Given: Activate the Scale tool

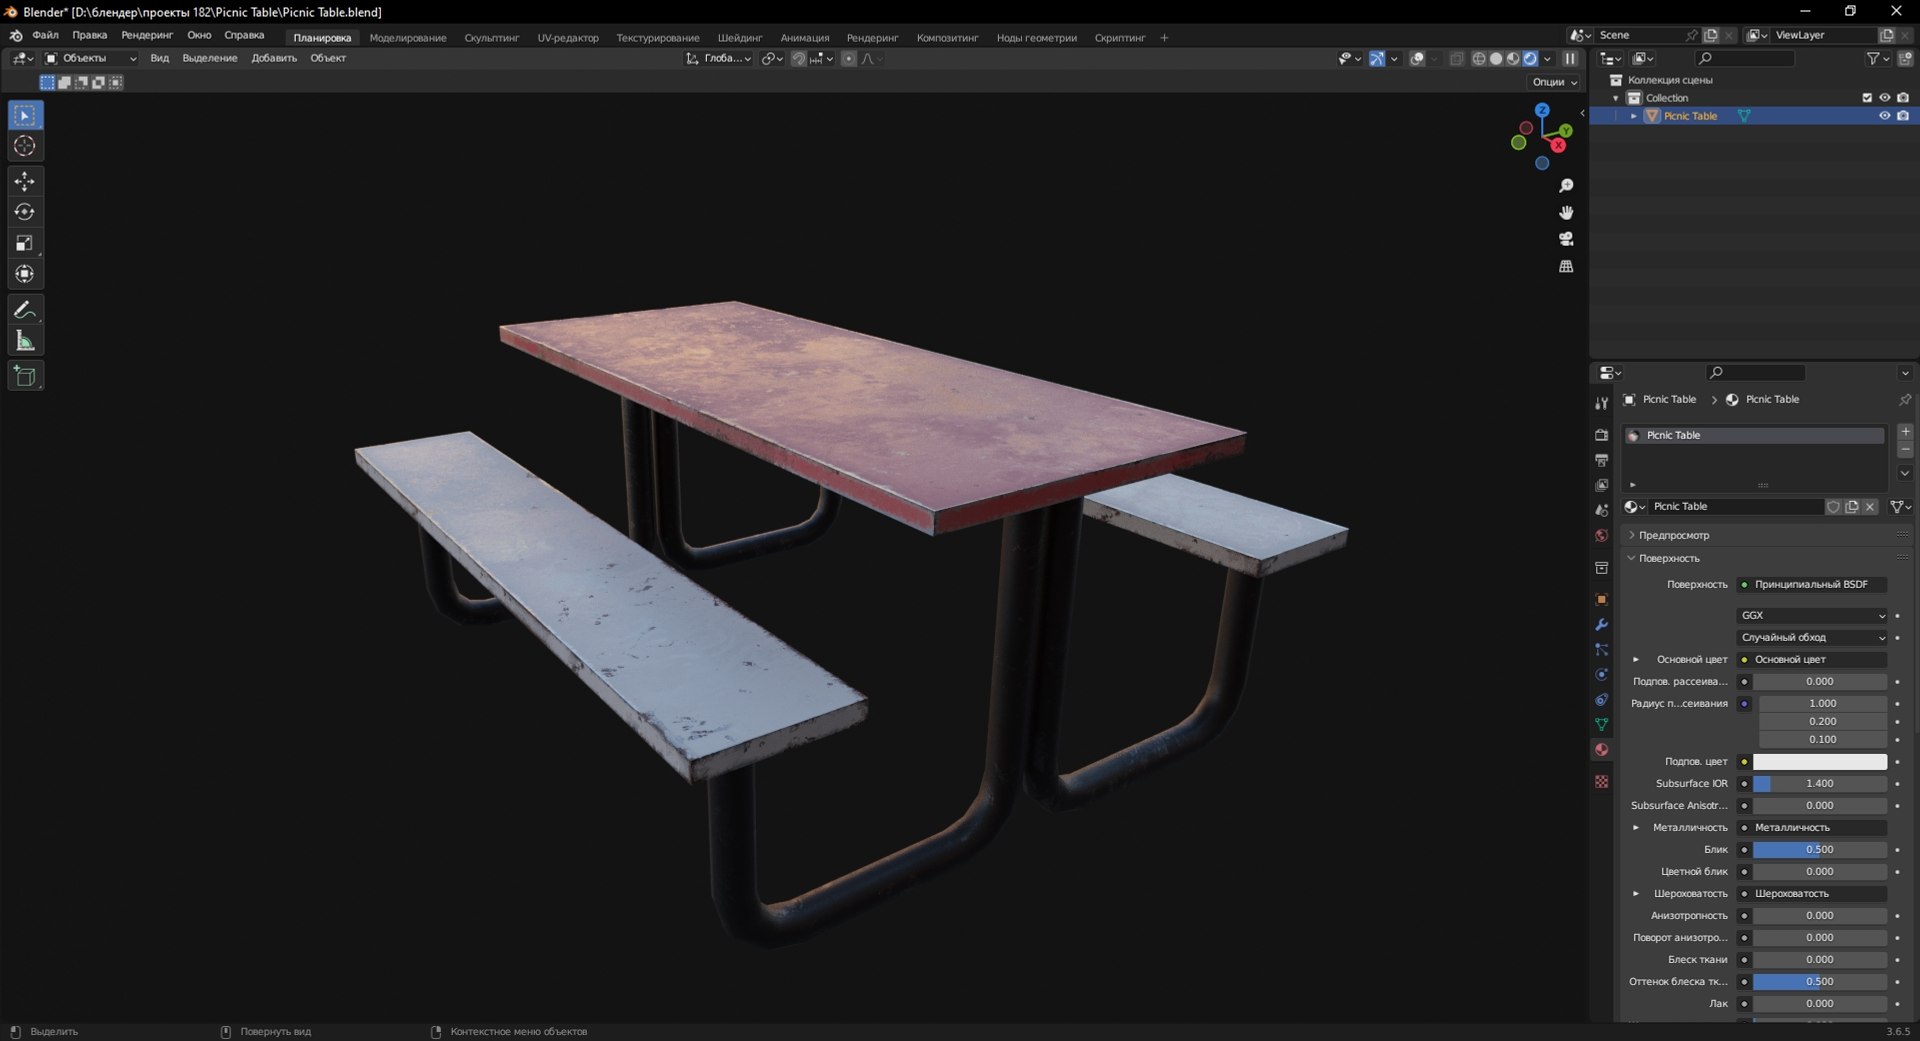Looking at the screenshot, I should tap(25, 243).
